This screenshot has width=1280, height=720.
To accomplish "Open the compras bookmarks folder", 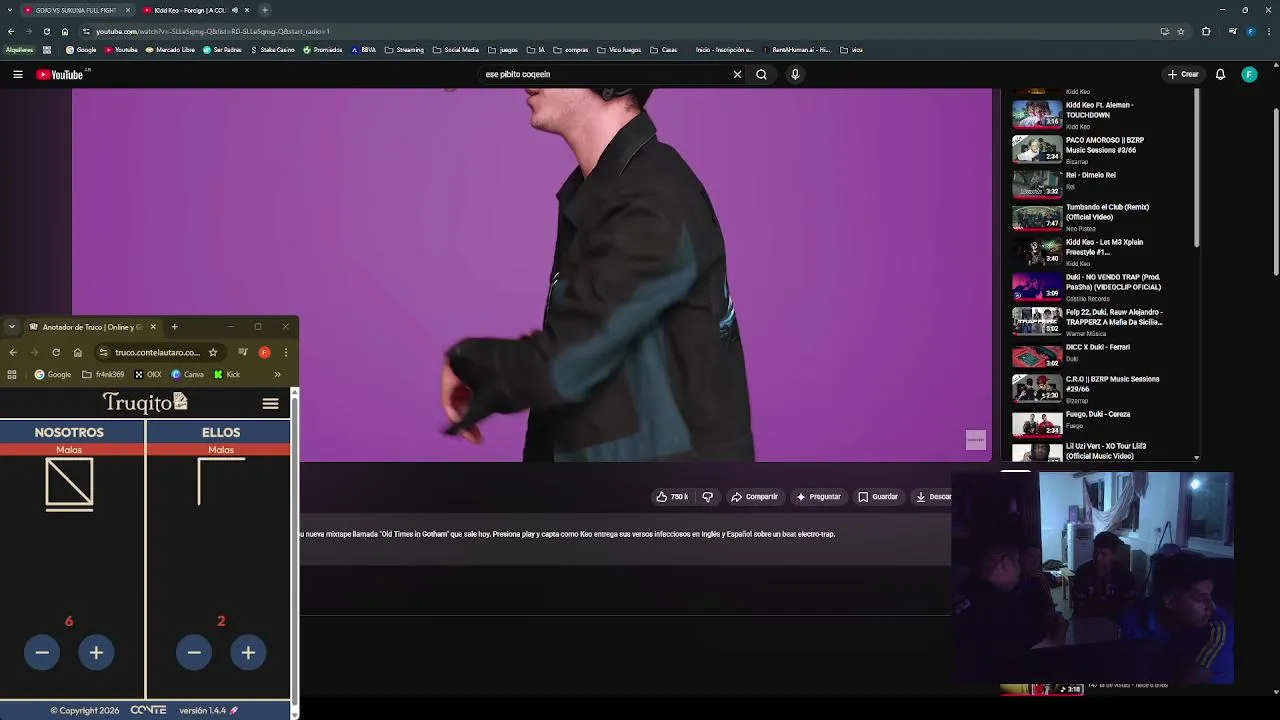I will [x=571, y=50].
